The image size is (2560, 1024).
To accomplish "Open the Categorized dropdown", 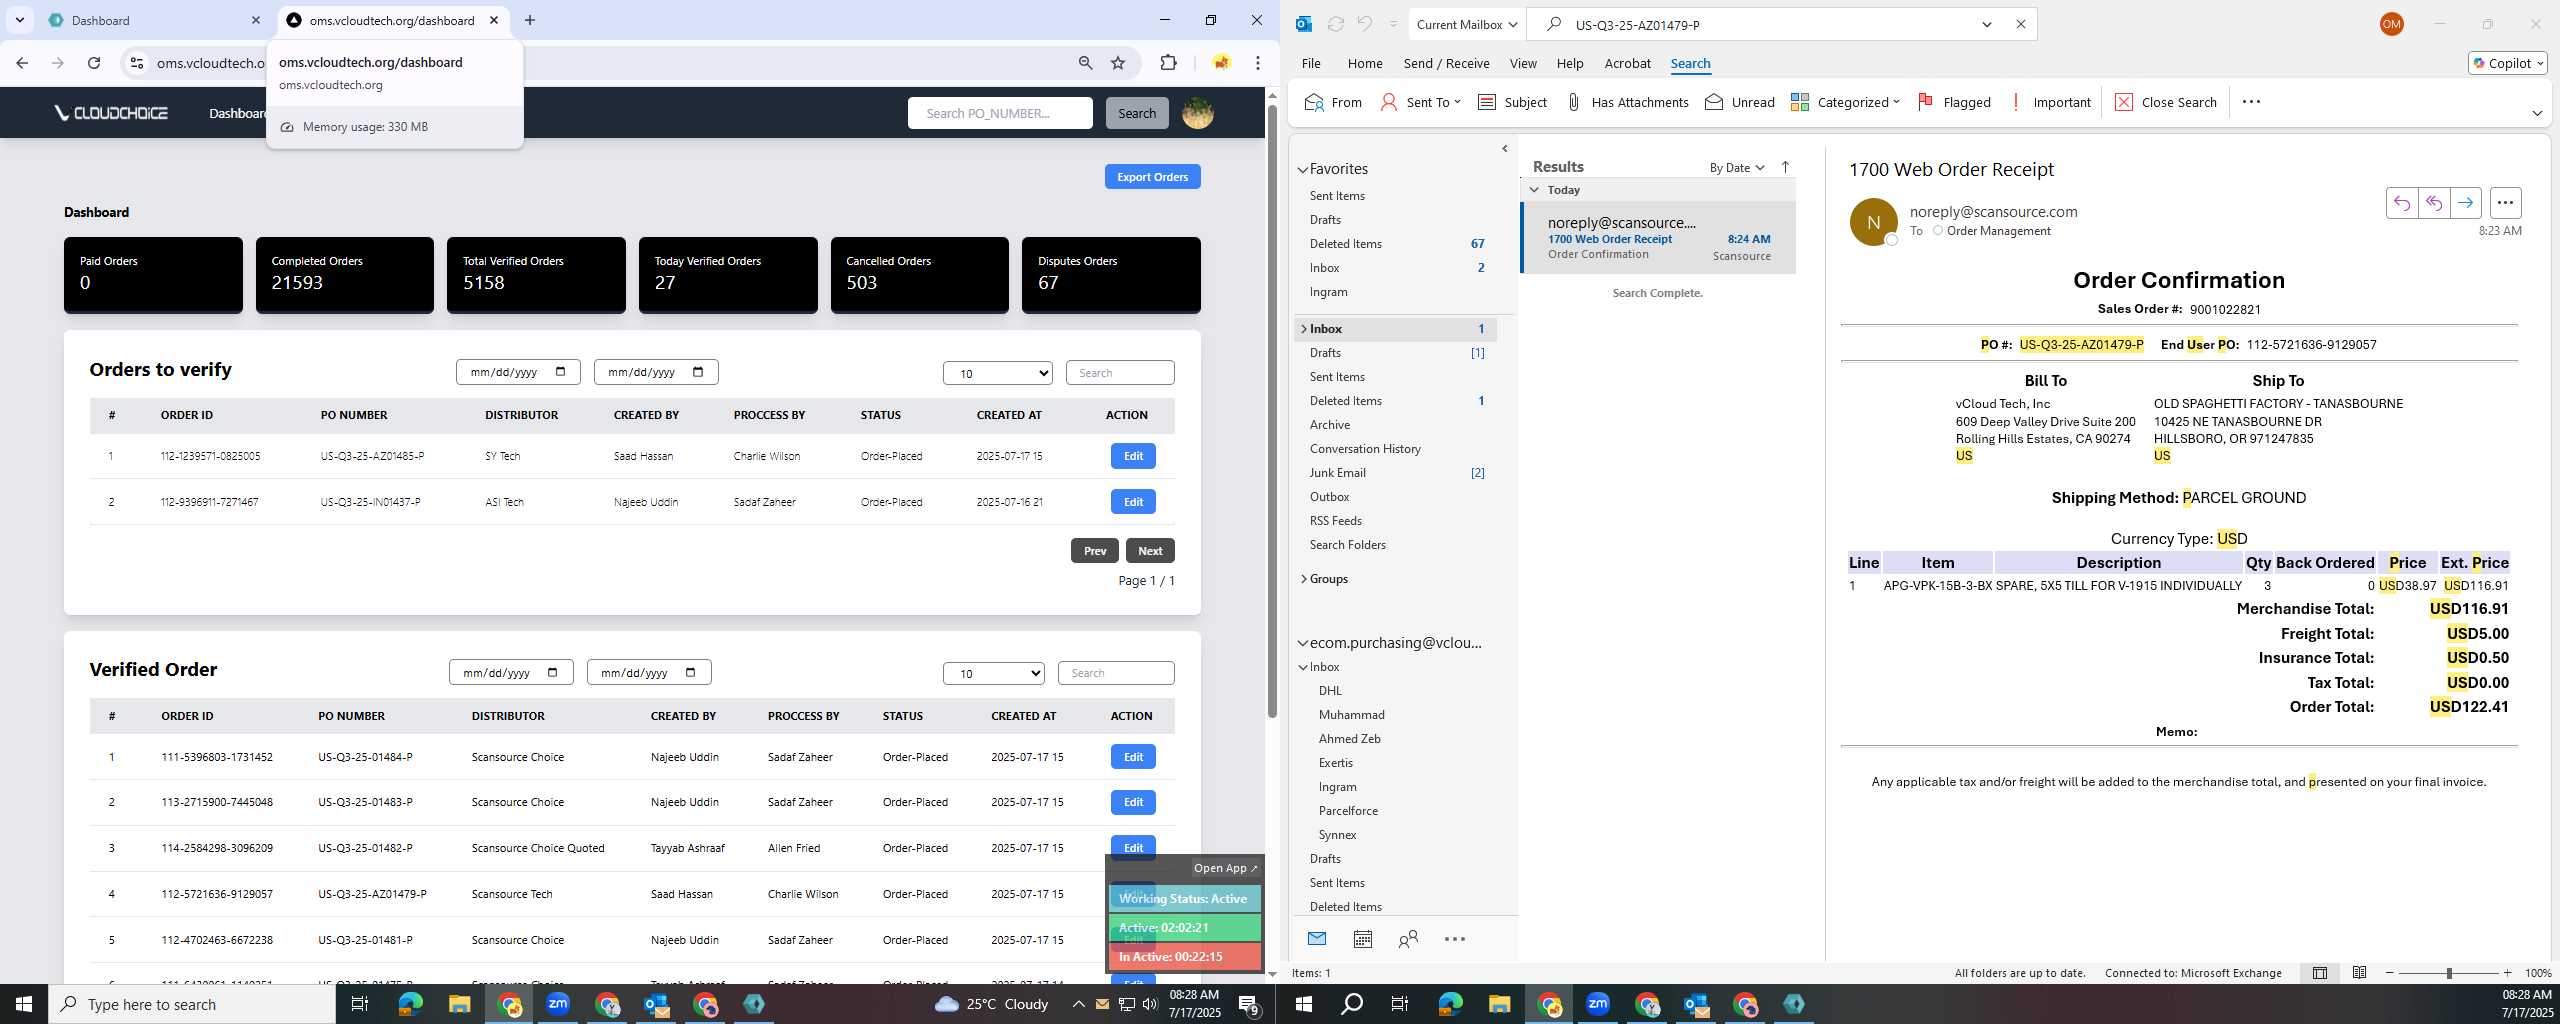I will click(1845, 102).
